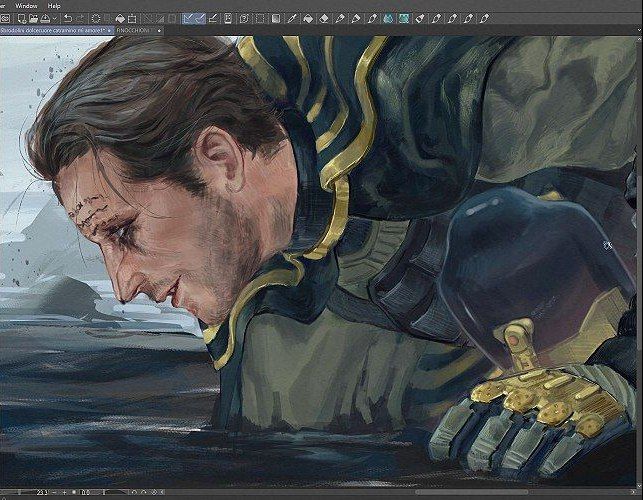Click the shaded square icon before eyedropper
Viewport: 643px width, 500px height.
tap(276, 18)
